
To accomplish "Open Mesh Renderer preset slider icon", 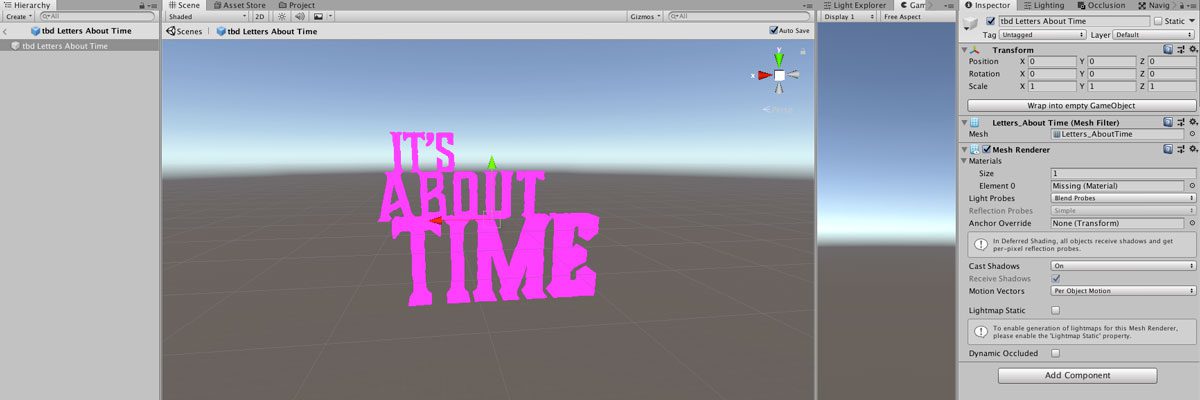I will click(1180, 149).
